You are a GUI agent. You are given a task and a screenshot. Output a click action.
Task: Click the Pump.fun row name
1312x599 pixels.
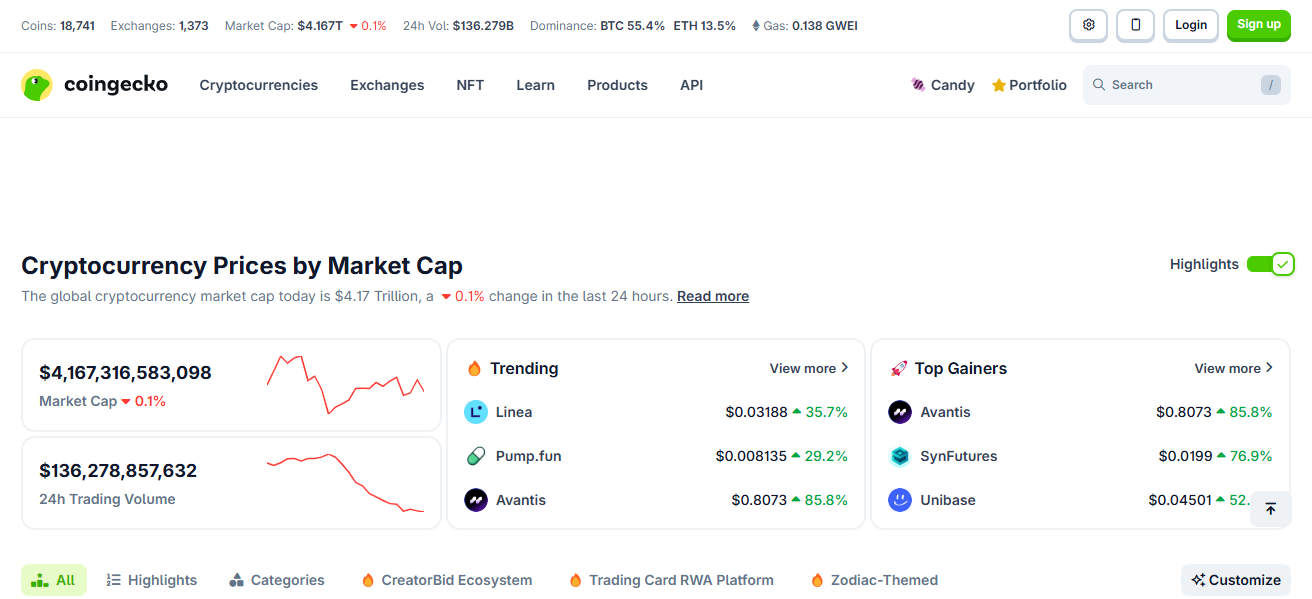529,456
